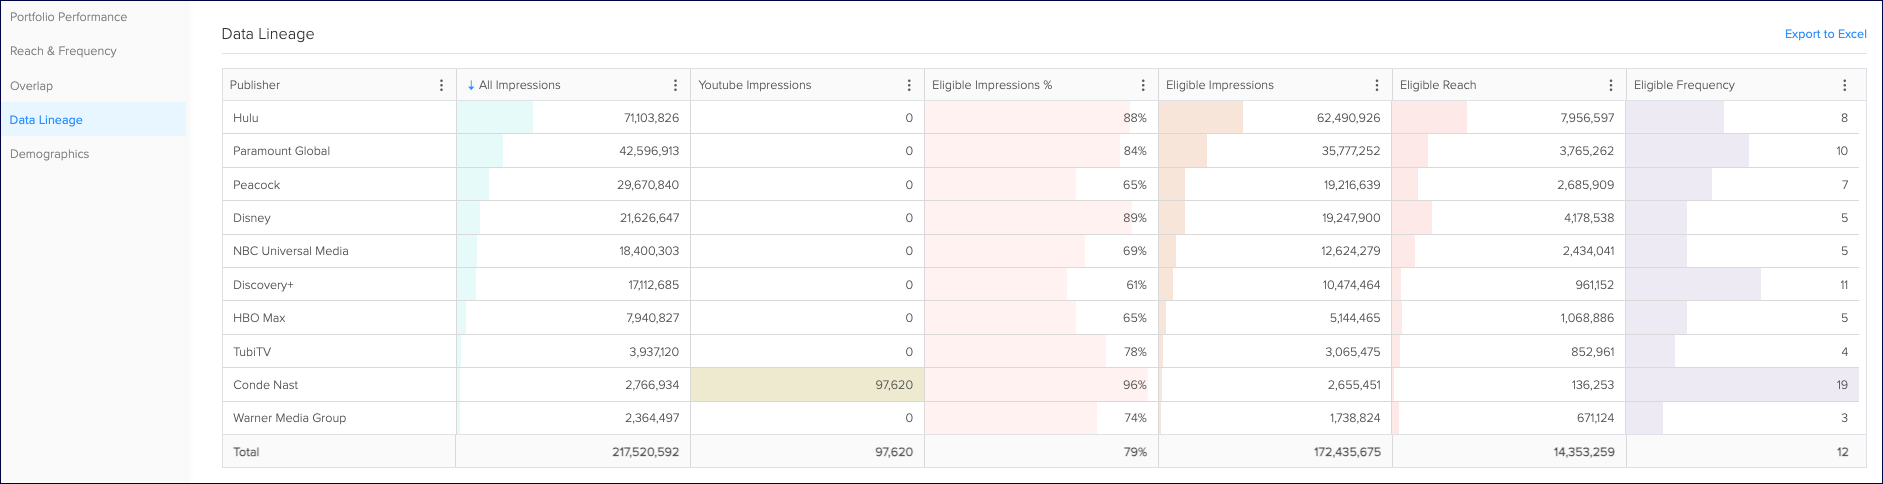
Task: Click Warner Media Group's 671,124 reach
Action: pyautogui.click(x=1595, y=418)
